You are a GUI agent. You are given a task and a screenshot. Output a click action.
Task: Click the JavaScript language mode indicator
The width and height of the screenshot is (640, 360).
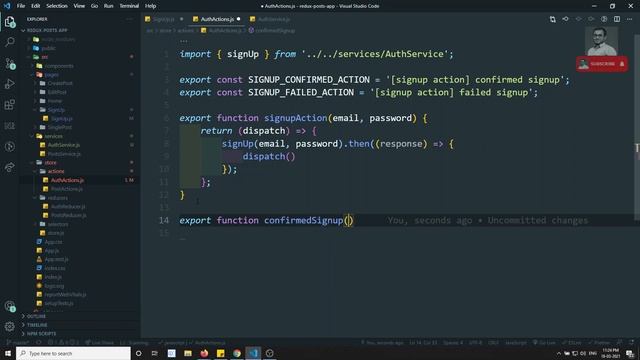pos(516,342)
